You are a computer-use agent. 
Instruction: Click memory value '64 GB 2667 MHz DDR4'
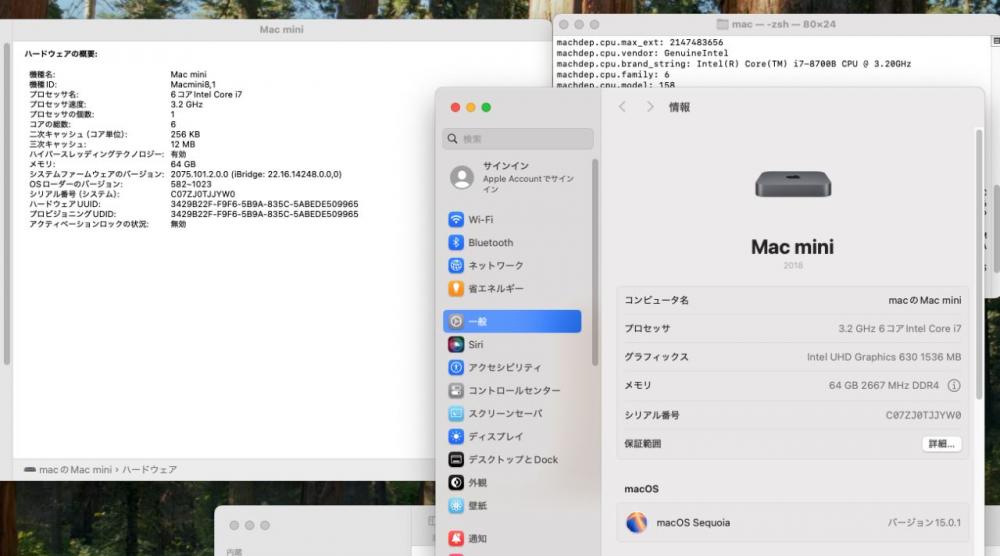(883, 385)
